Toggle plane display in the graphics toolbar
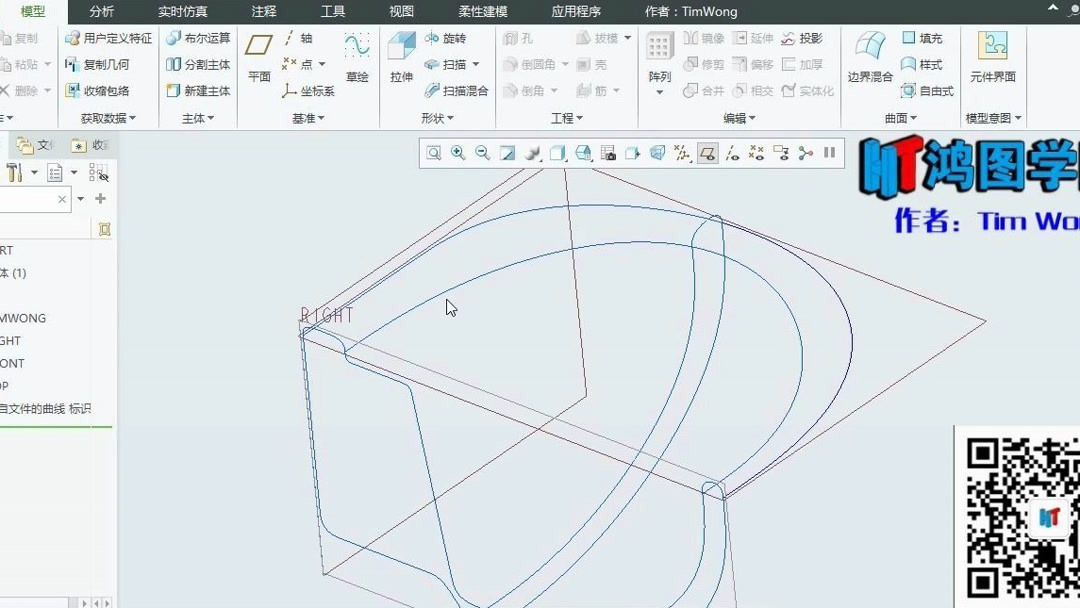 click(707, 153)
